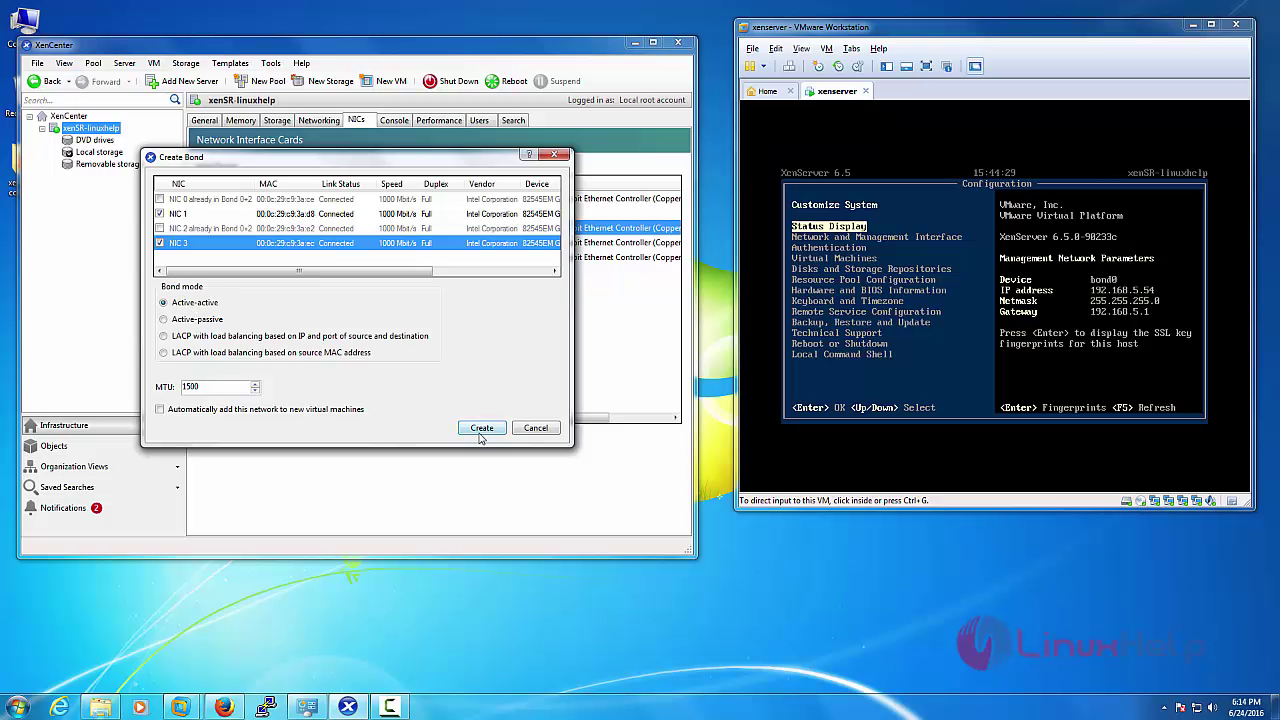This screenshot has height=720, width=1280.
Task: Open the Server menu in XenCenter
Action: (124, 63)
